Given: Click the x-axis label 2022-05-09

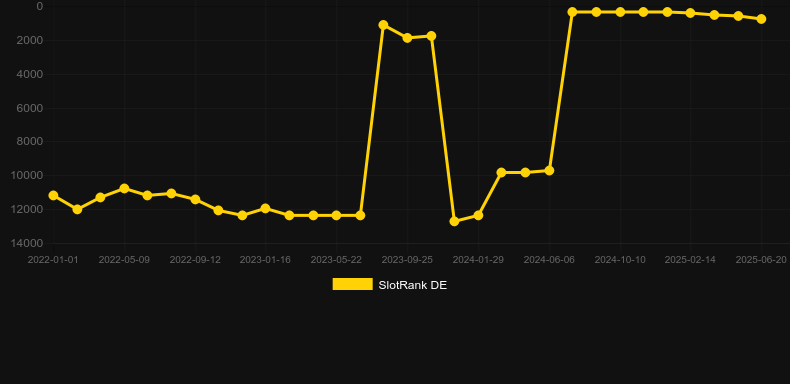Looking at the screenshot, I should [x=124, y=260].
